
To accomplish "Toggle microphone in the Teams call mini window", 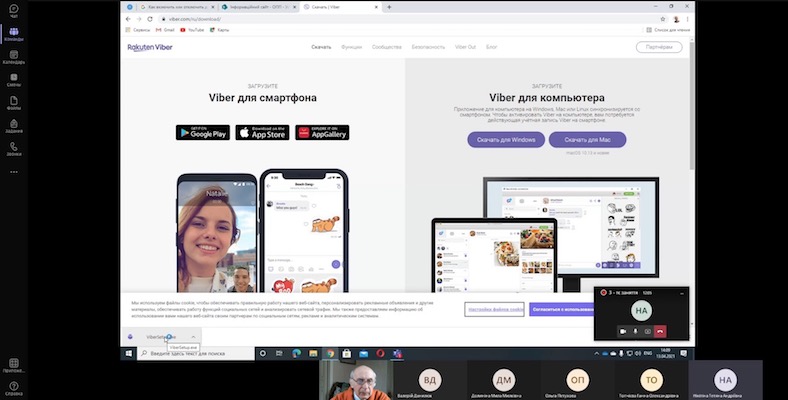I will [x=635, y=332].
